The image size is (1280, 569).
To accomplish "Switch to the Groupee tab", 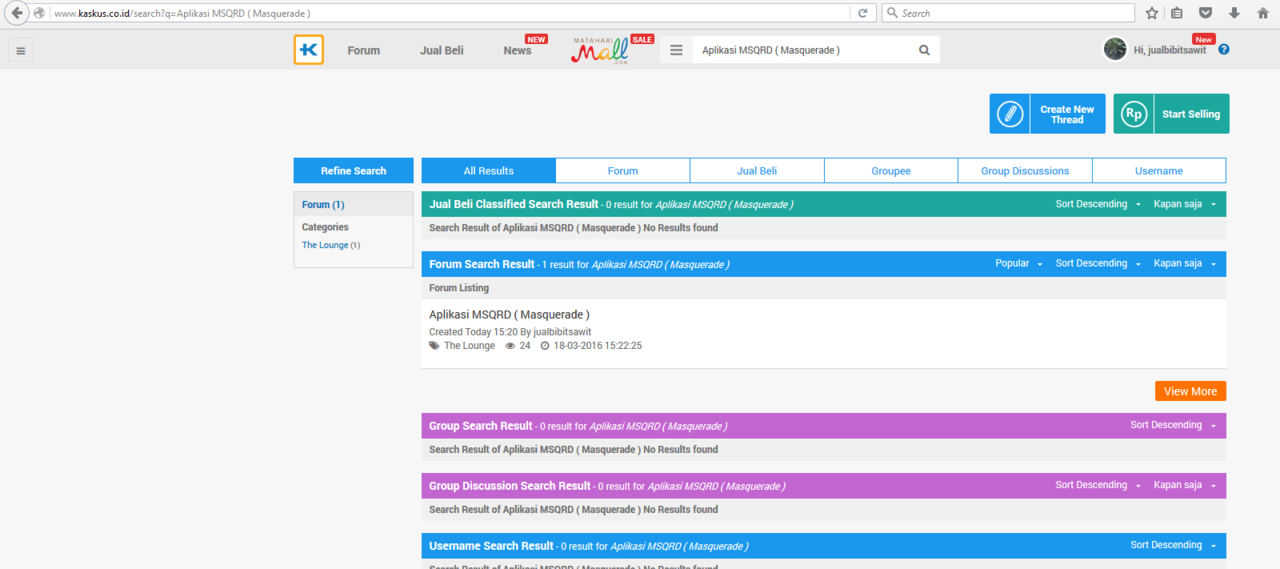I will pos(891,171).
